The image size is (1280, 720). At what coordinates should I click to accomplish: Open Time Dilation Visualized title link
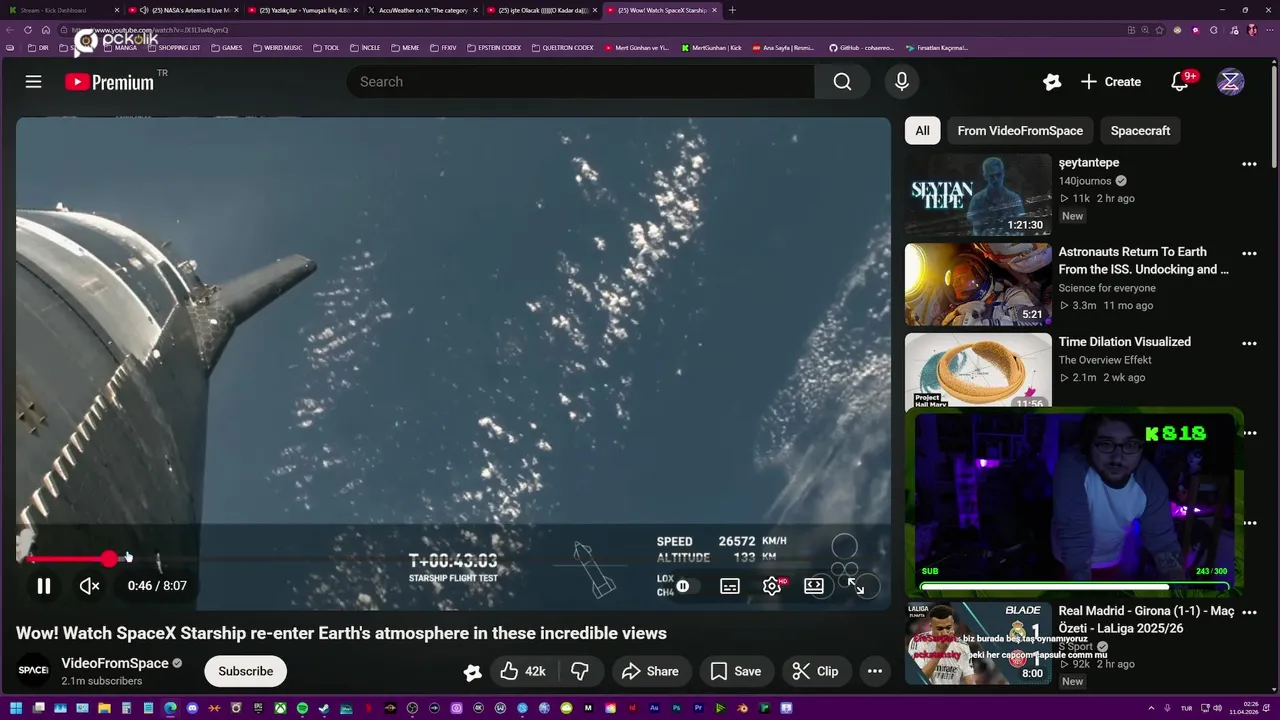pyautogui.click(x=1124, y=342)
